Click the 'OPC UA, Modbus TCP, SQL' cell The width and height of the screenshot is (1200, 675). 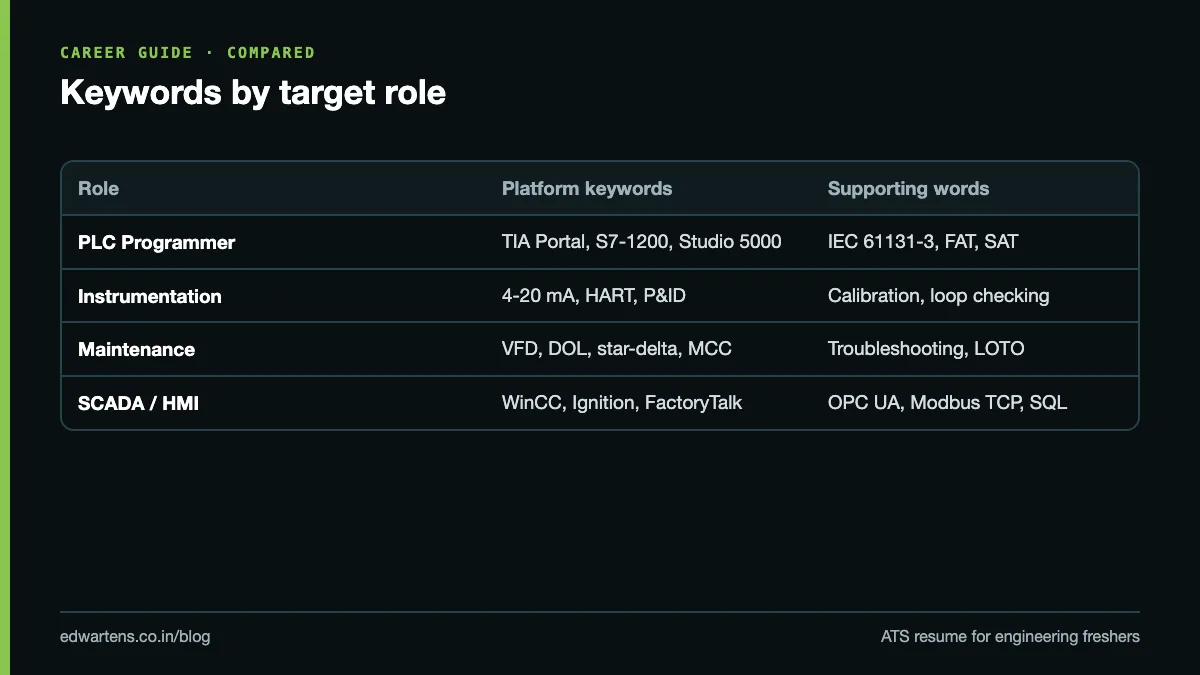947,403
